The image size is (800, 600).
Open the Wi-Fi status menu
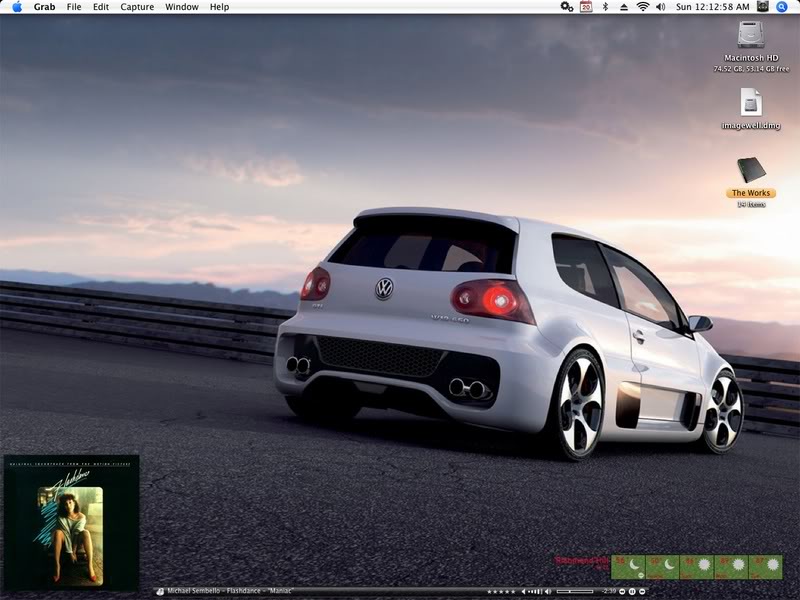point(642,7)
